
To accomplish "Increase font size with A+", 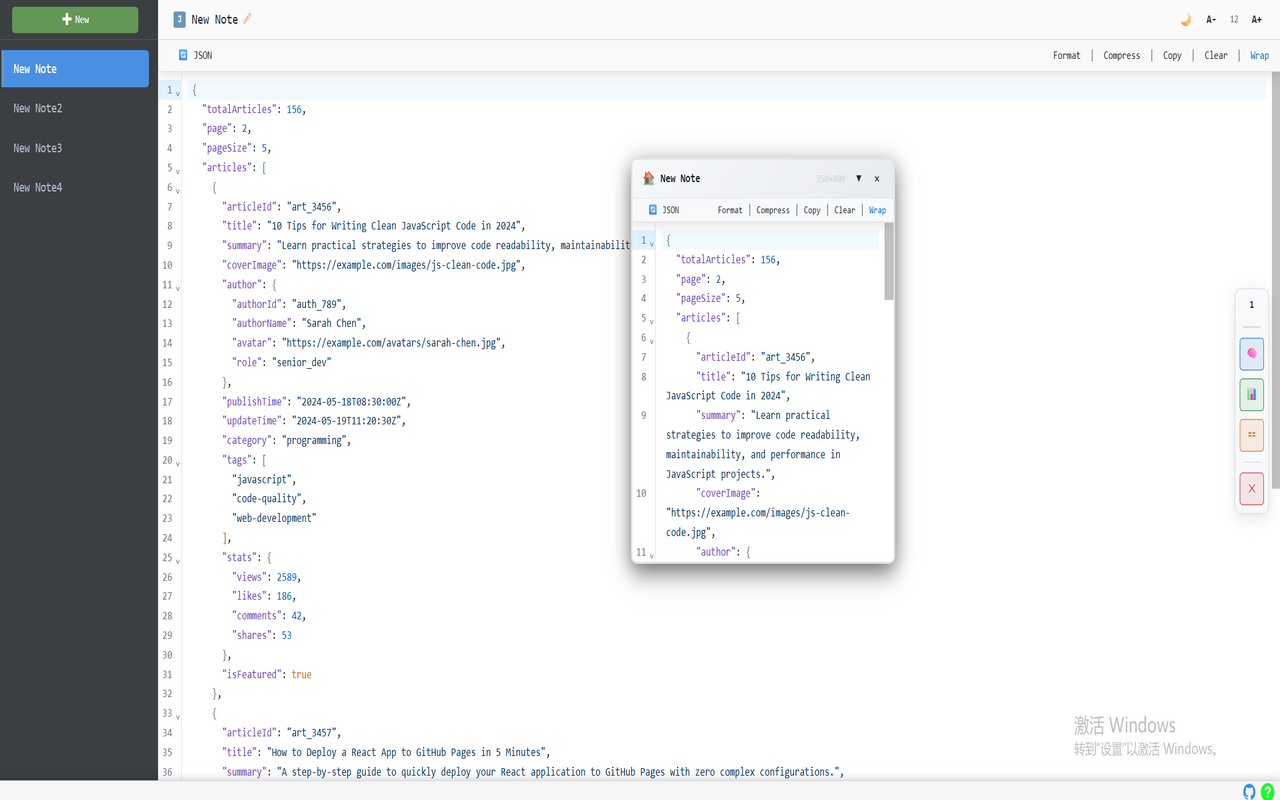I will coord(1257,19).
